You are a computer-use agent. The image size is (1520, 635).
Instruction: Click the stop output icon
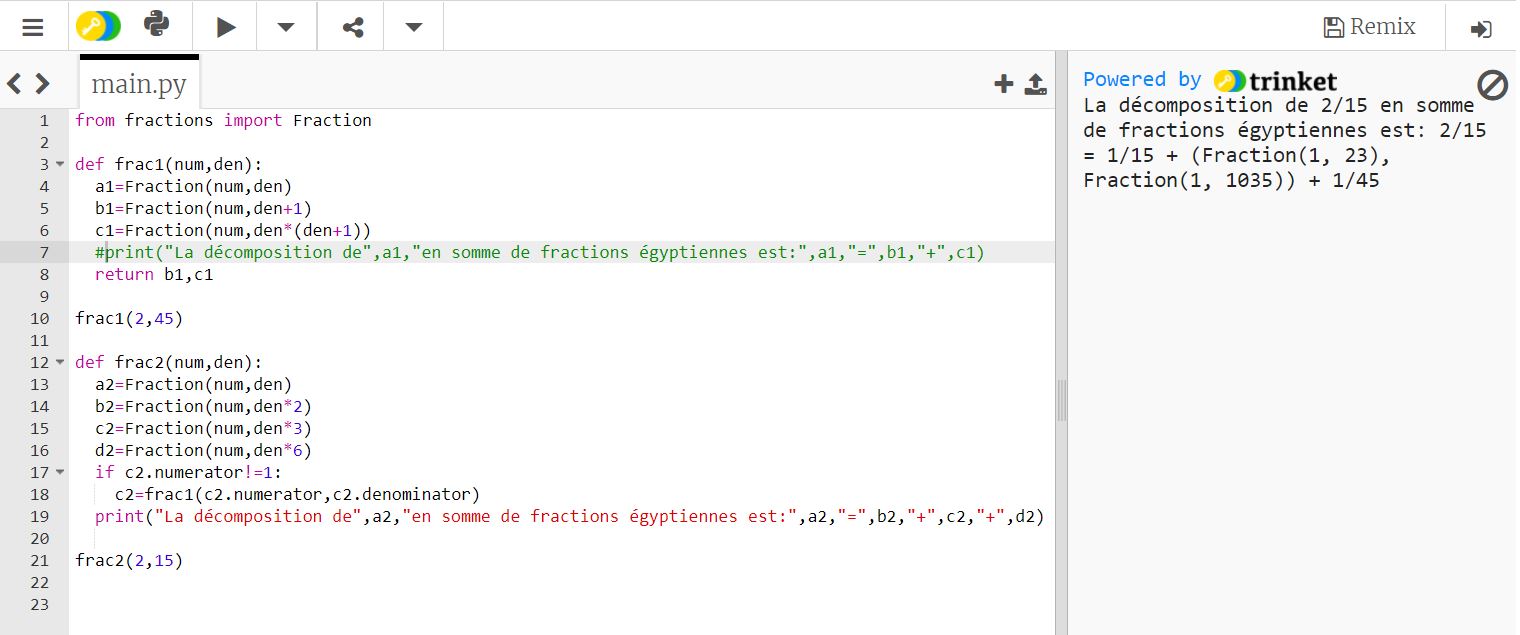click(x=1492, y=86)
